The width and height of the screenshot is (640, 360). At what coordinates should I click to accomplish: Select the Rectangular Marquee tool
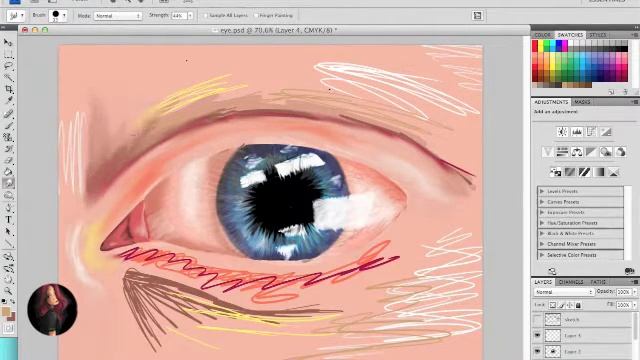tap(8, 54)
